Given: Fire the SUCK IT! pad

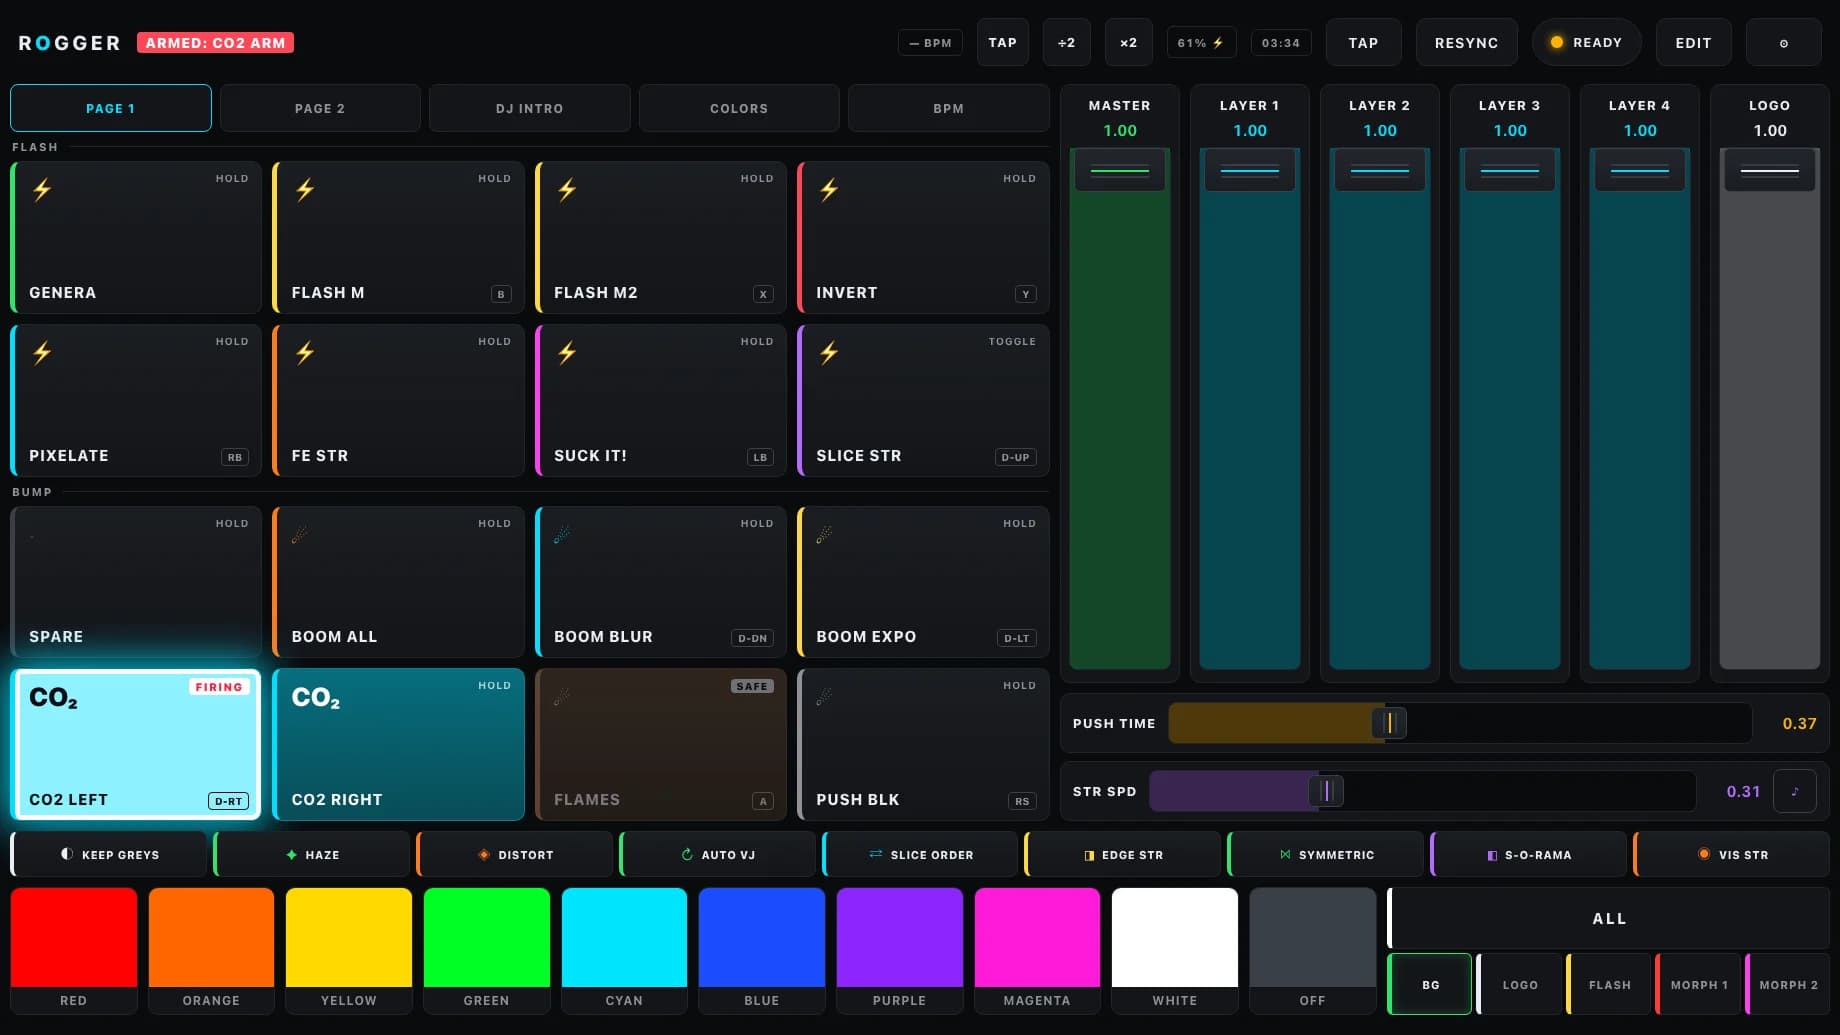Looking at the screenshot, I should point(661,400).
